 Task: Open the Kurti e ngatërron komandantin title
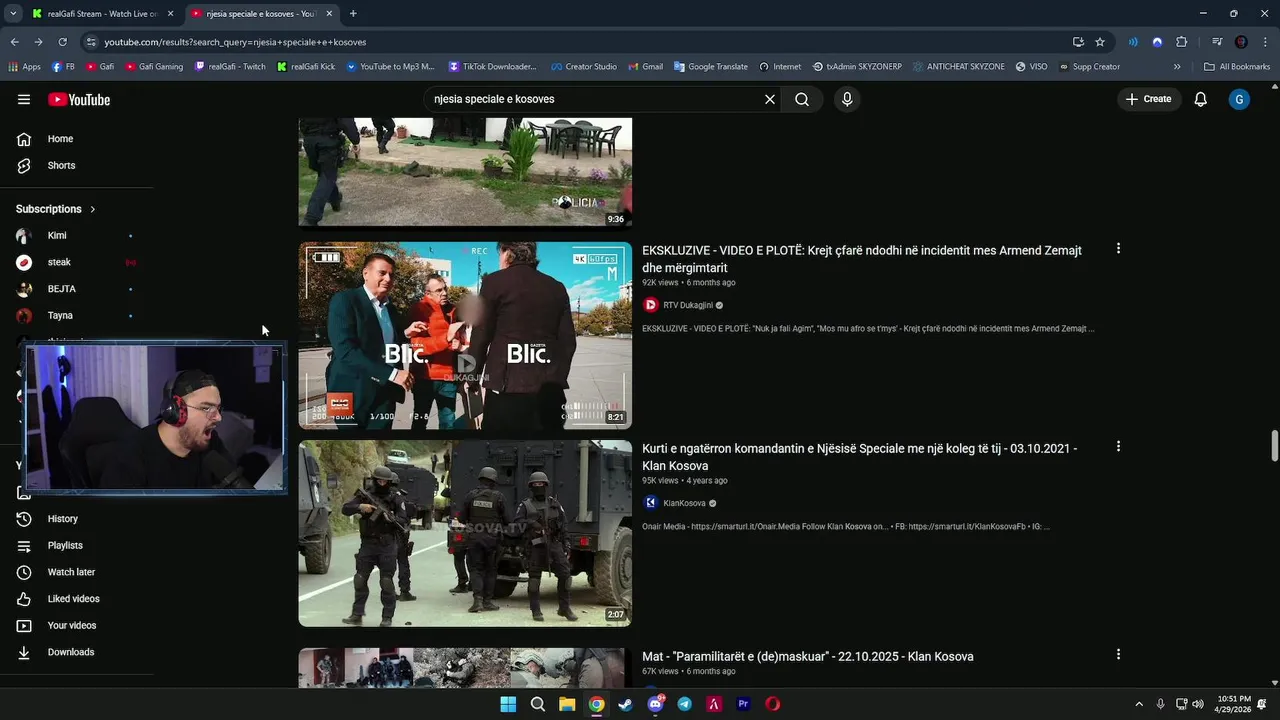tap(860, 457)
